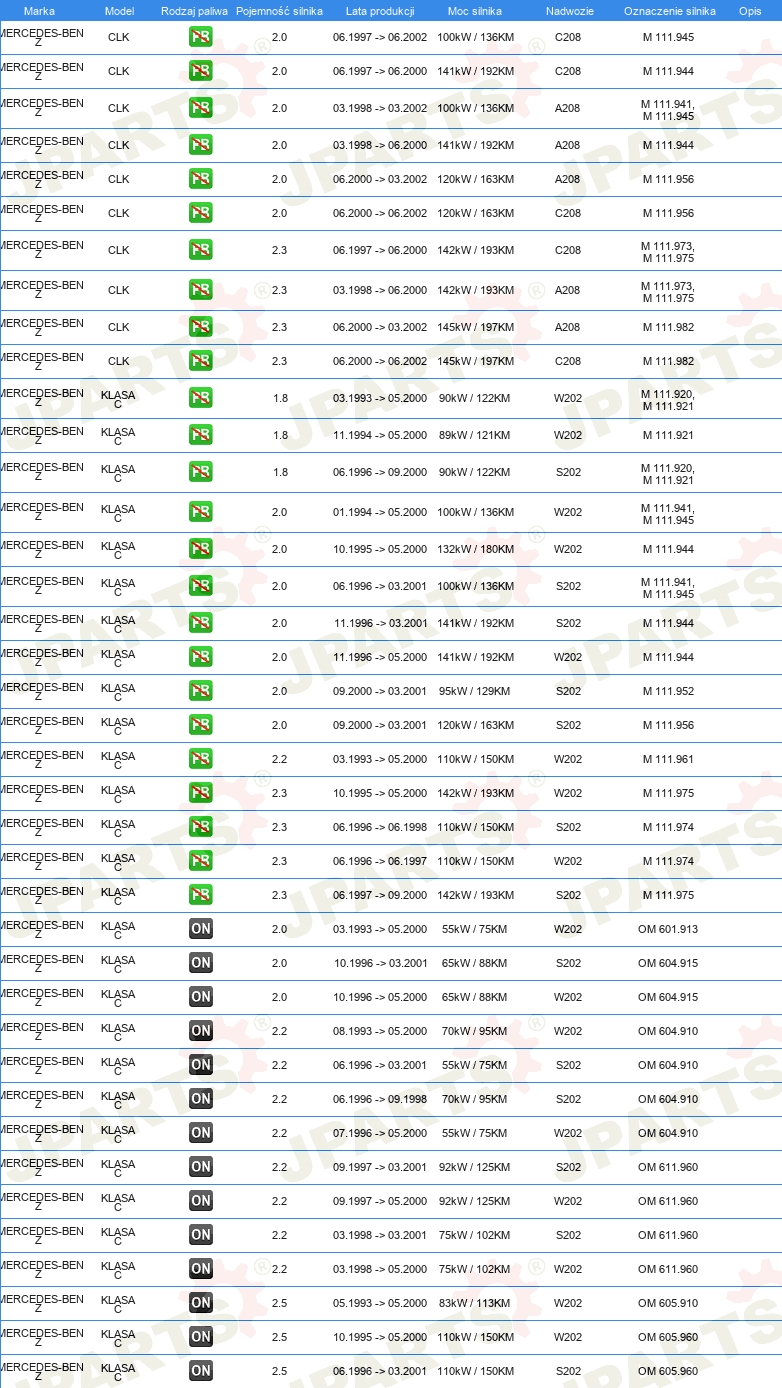Select the 06.1996 -> 06.1998 date range
Viewport: 782px width, 1388px height.
(380, 827)
